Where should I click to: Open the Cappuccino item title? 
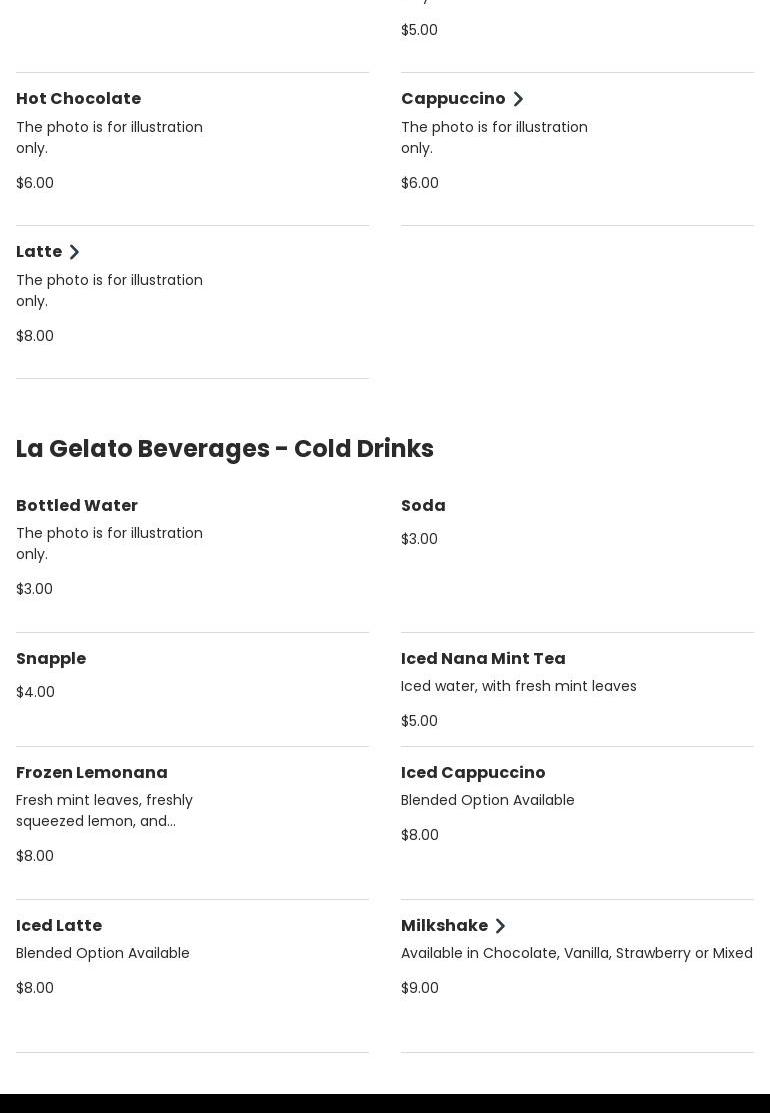[453, 98]
